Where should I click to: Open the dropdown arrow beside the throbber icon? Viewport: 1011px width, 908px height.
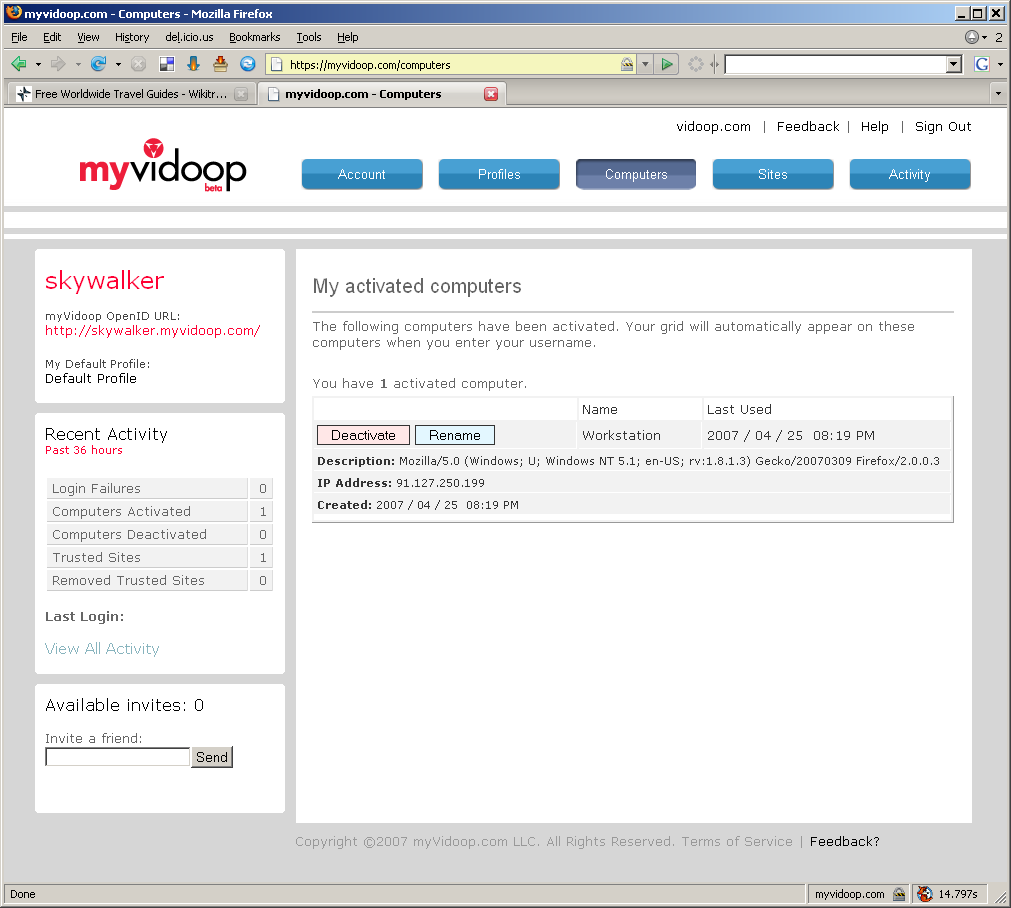pyautogui.click(x=984, y=37)
